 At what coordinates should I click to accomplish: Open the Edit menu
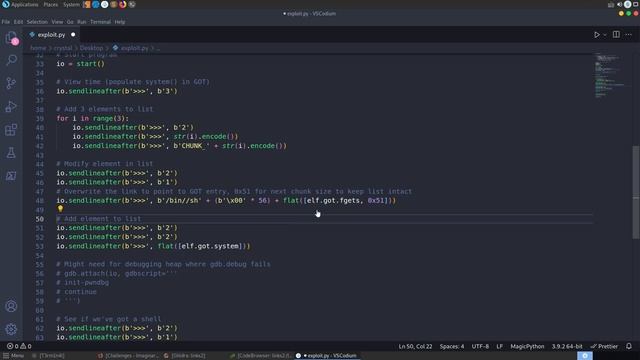(x=18, y=22)
